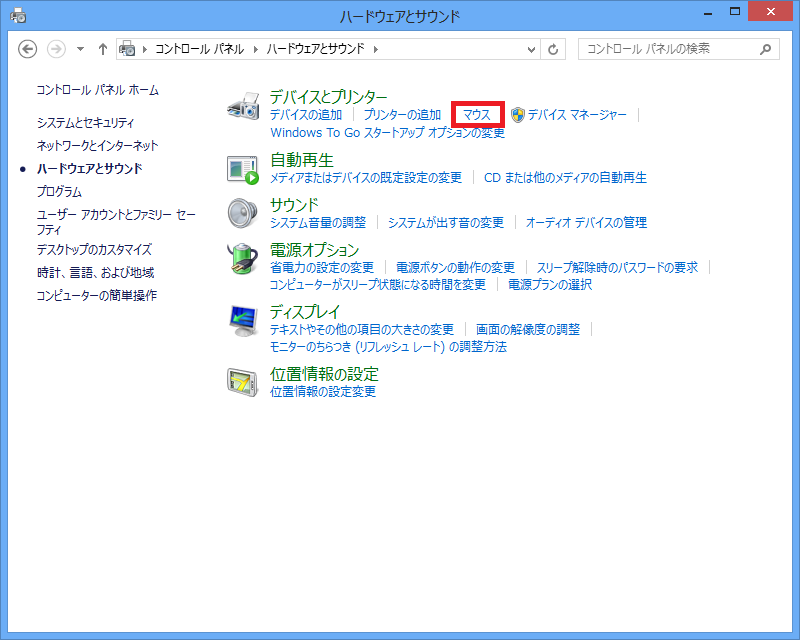This screenshot has height=640, width=800.
Task: Click the Power Options (電源オプション) battery icon
Action: coord(243,259)
